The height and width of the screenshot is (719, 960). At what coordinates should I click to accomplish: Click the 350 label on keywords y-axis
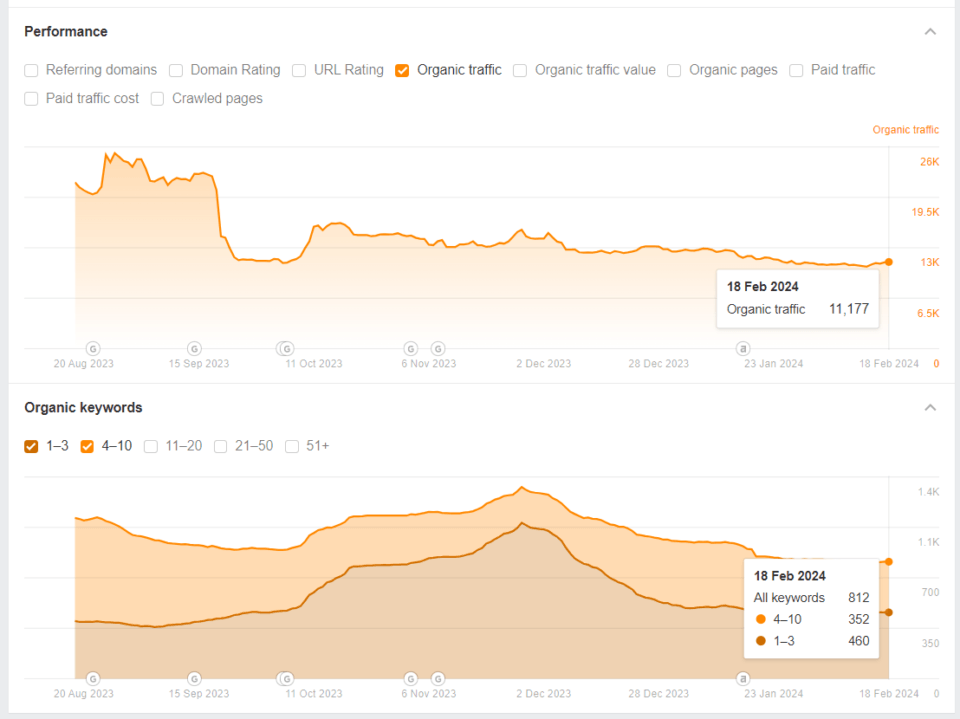tap(930, 643)
